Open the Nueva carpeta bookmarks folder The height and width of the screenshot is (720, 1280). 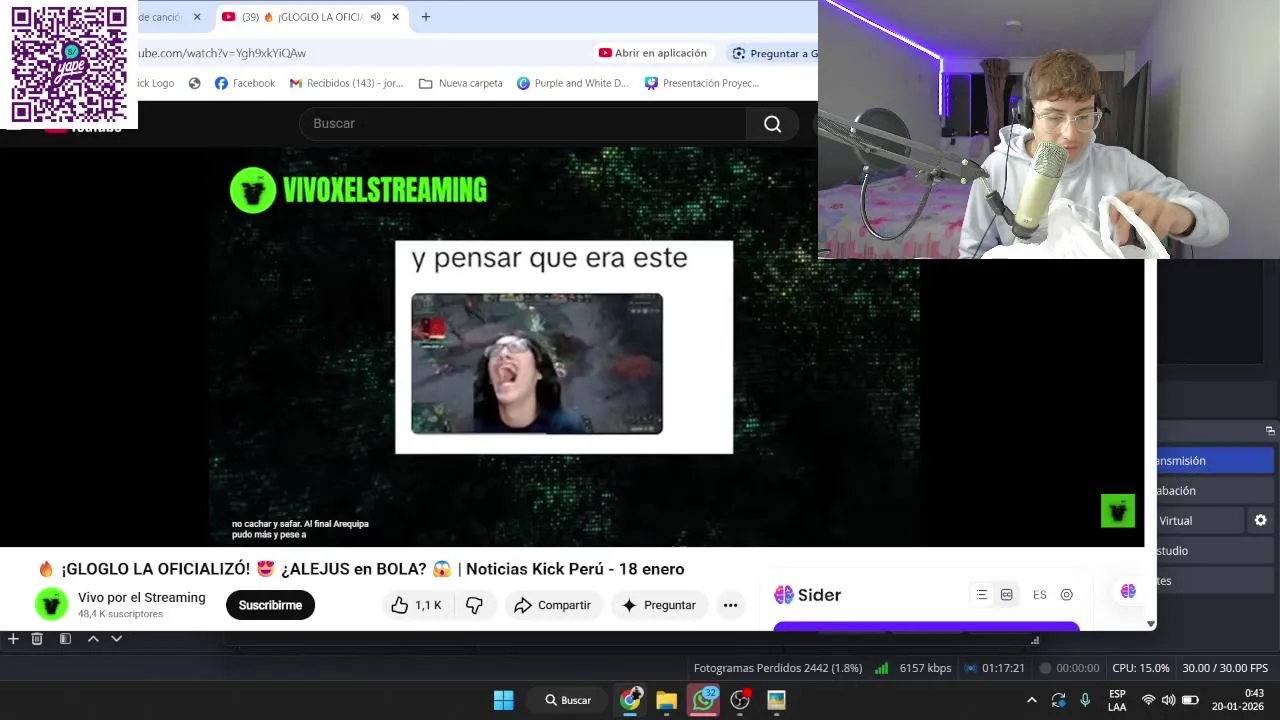click(x=461, y=83)
